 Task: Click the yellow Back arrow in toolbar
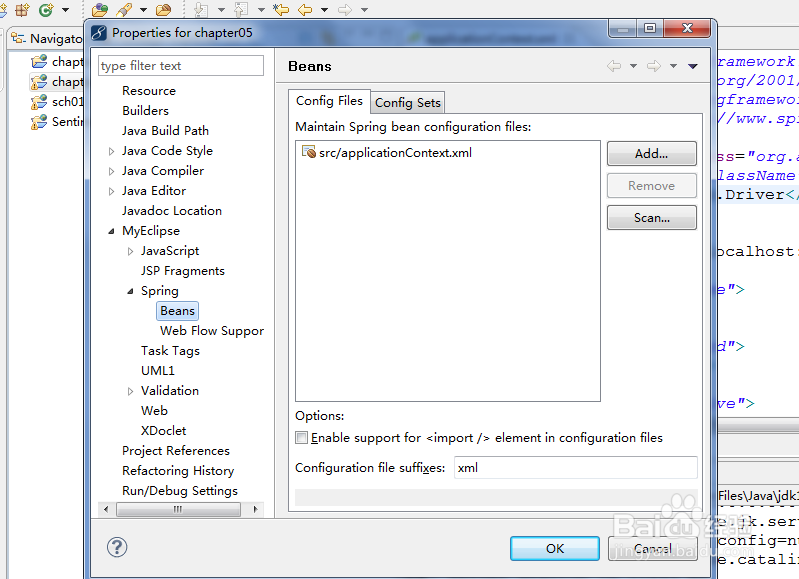pyautogui.click(x=305, y=10)
